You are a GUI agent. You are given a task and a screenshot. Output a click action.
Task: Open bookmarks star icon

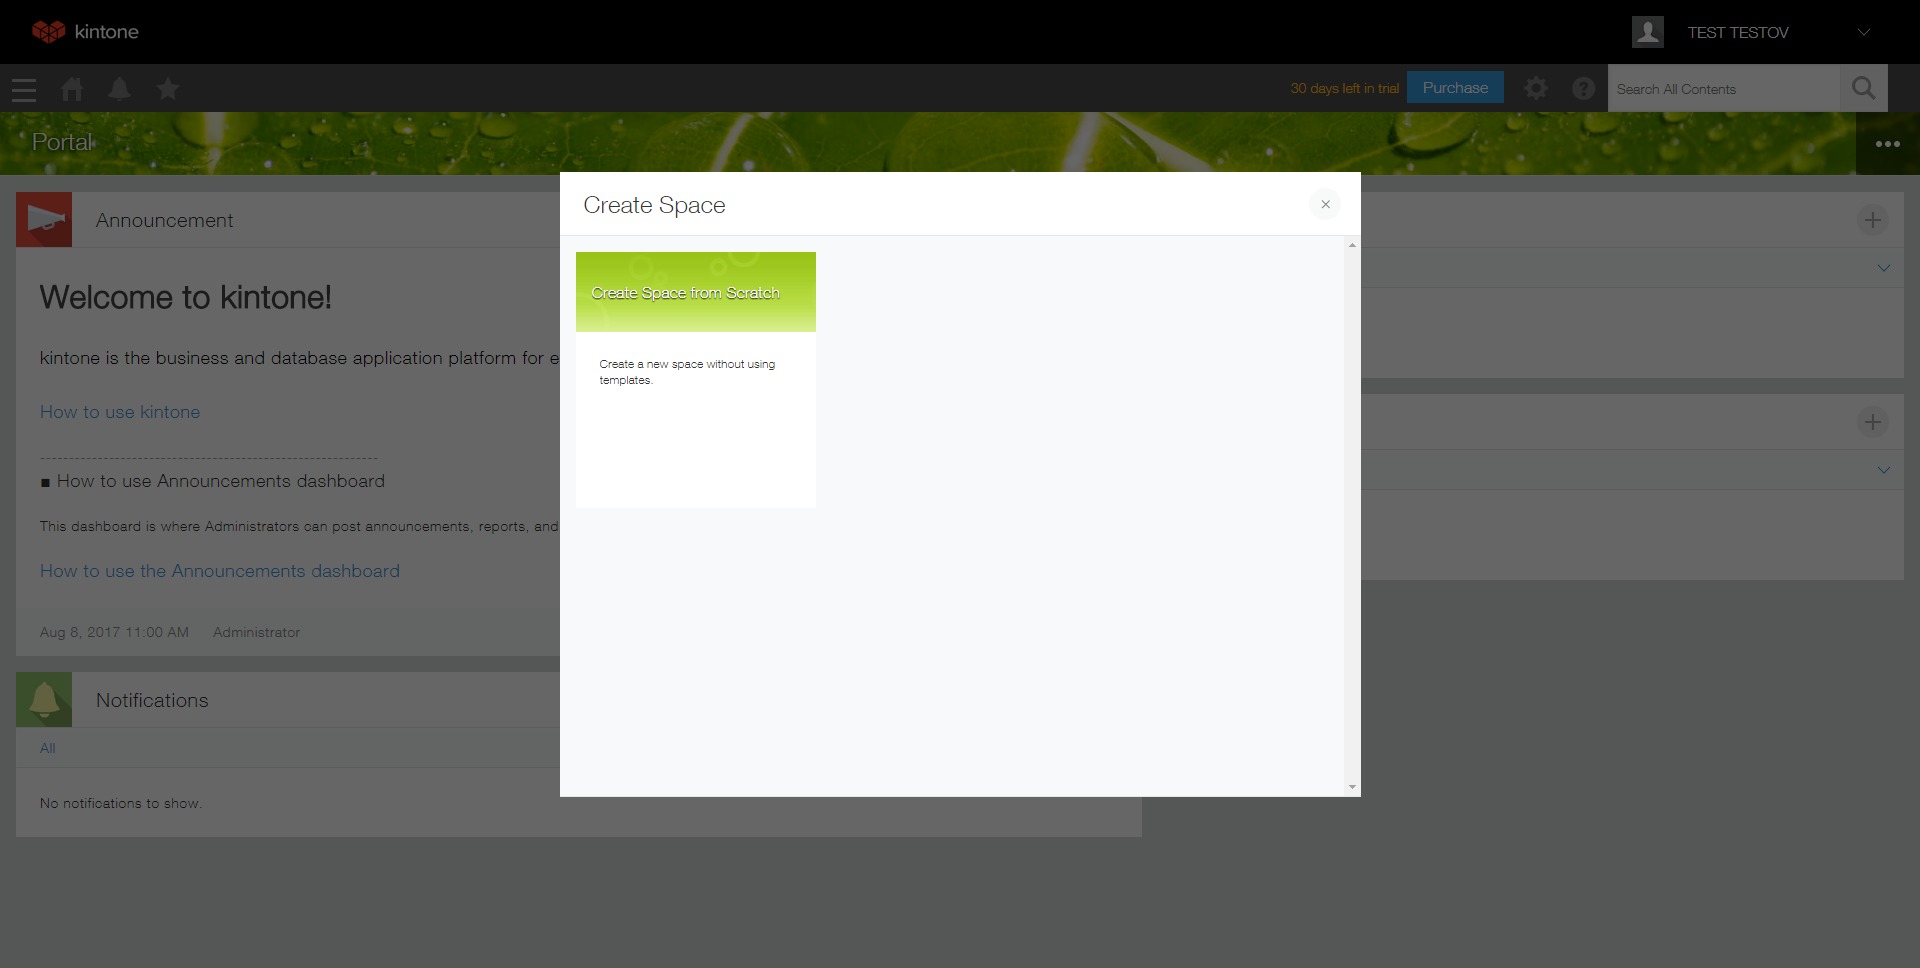click(x=168, y=90)
